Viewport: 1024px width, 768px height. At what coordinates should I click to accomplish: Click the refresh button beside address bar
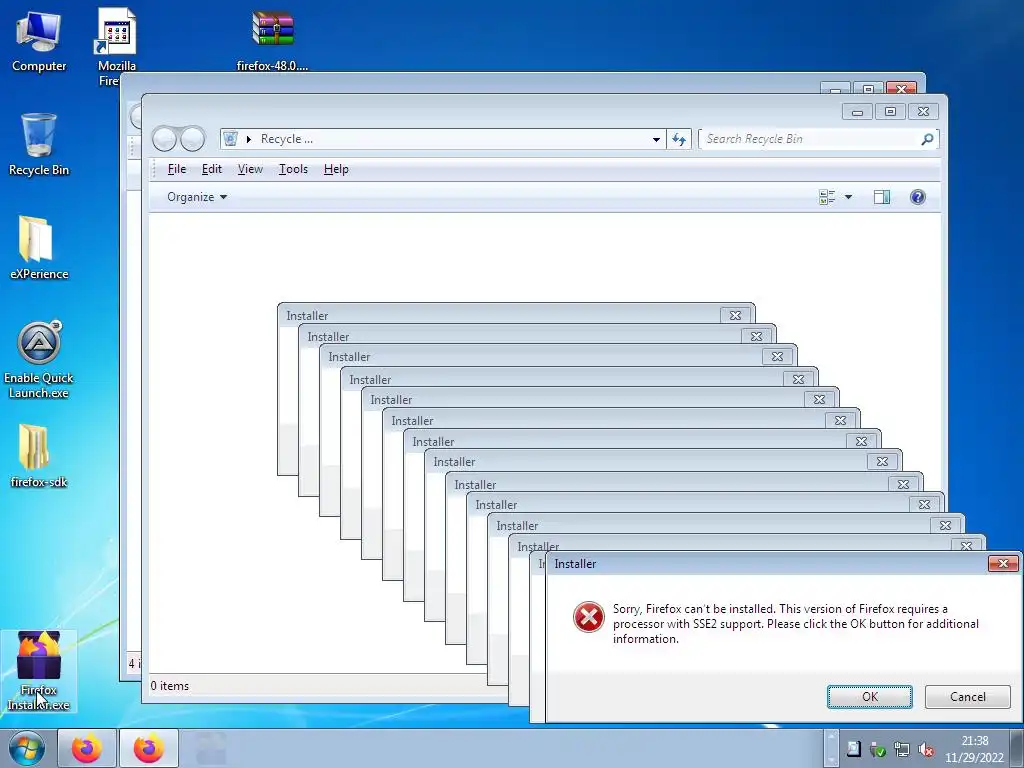(x=679, y=139)
